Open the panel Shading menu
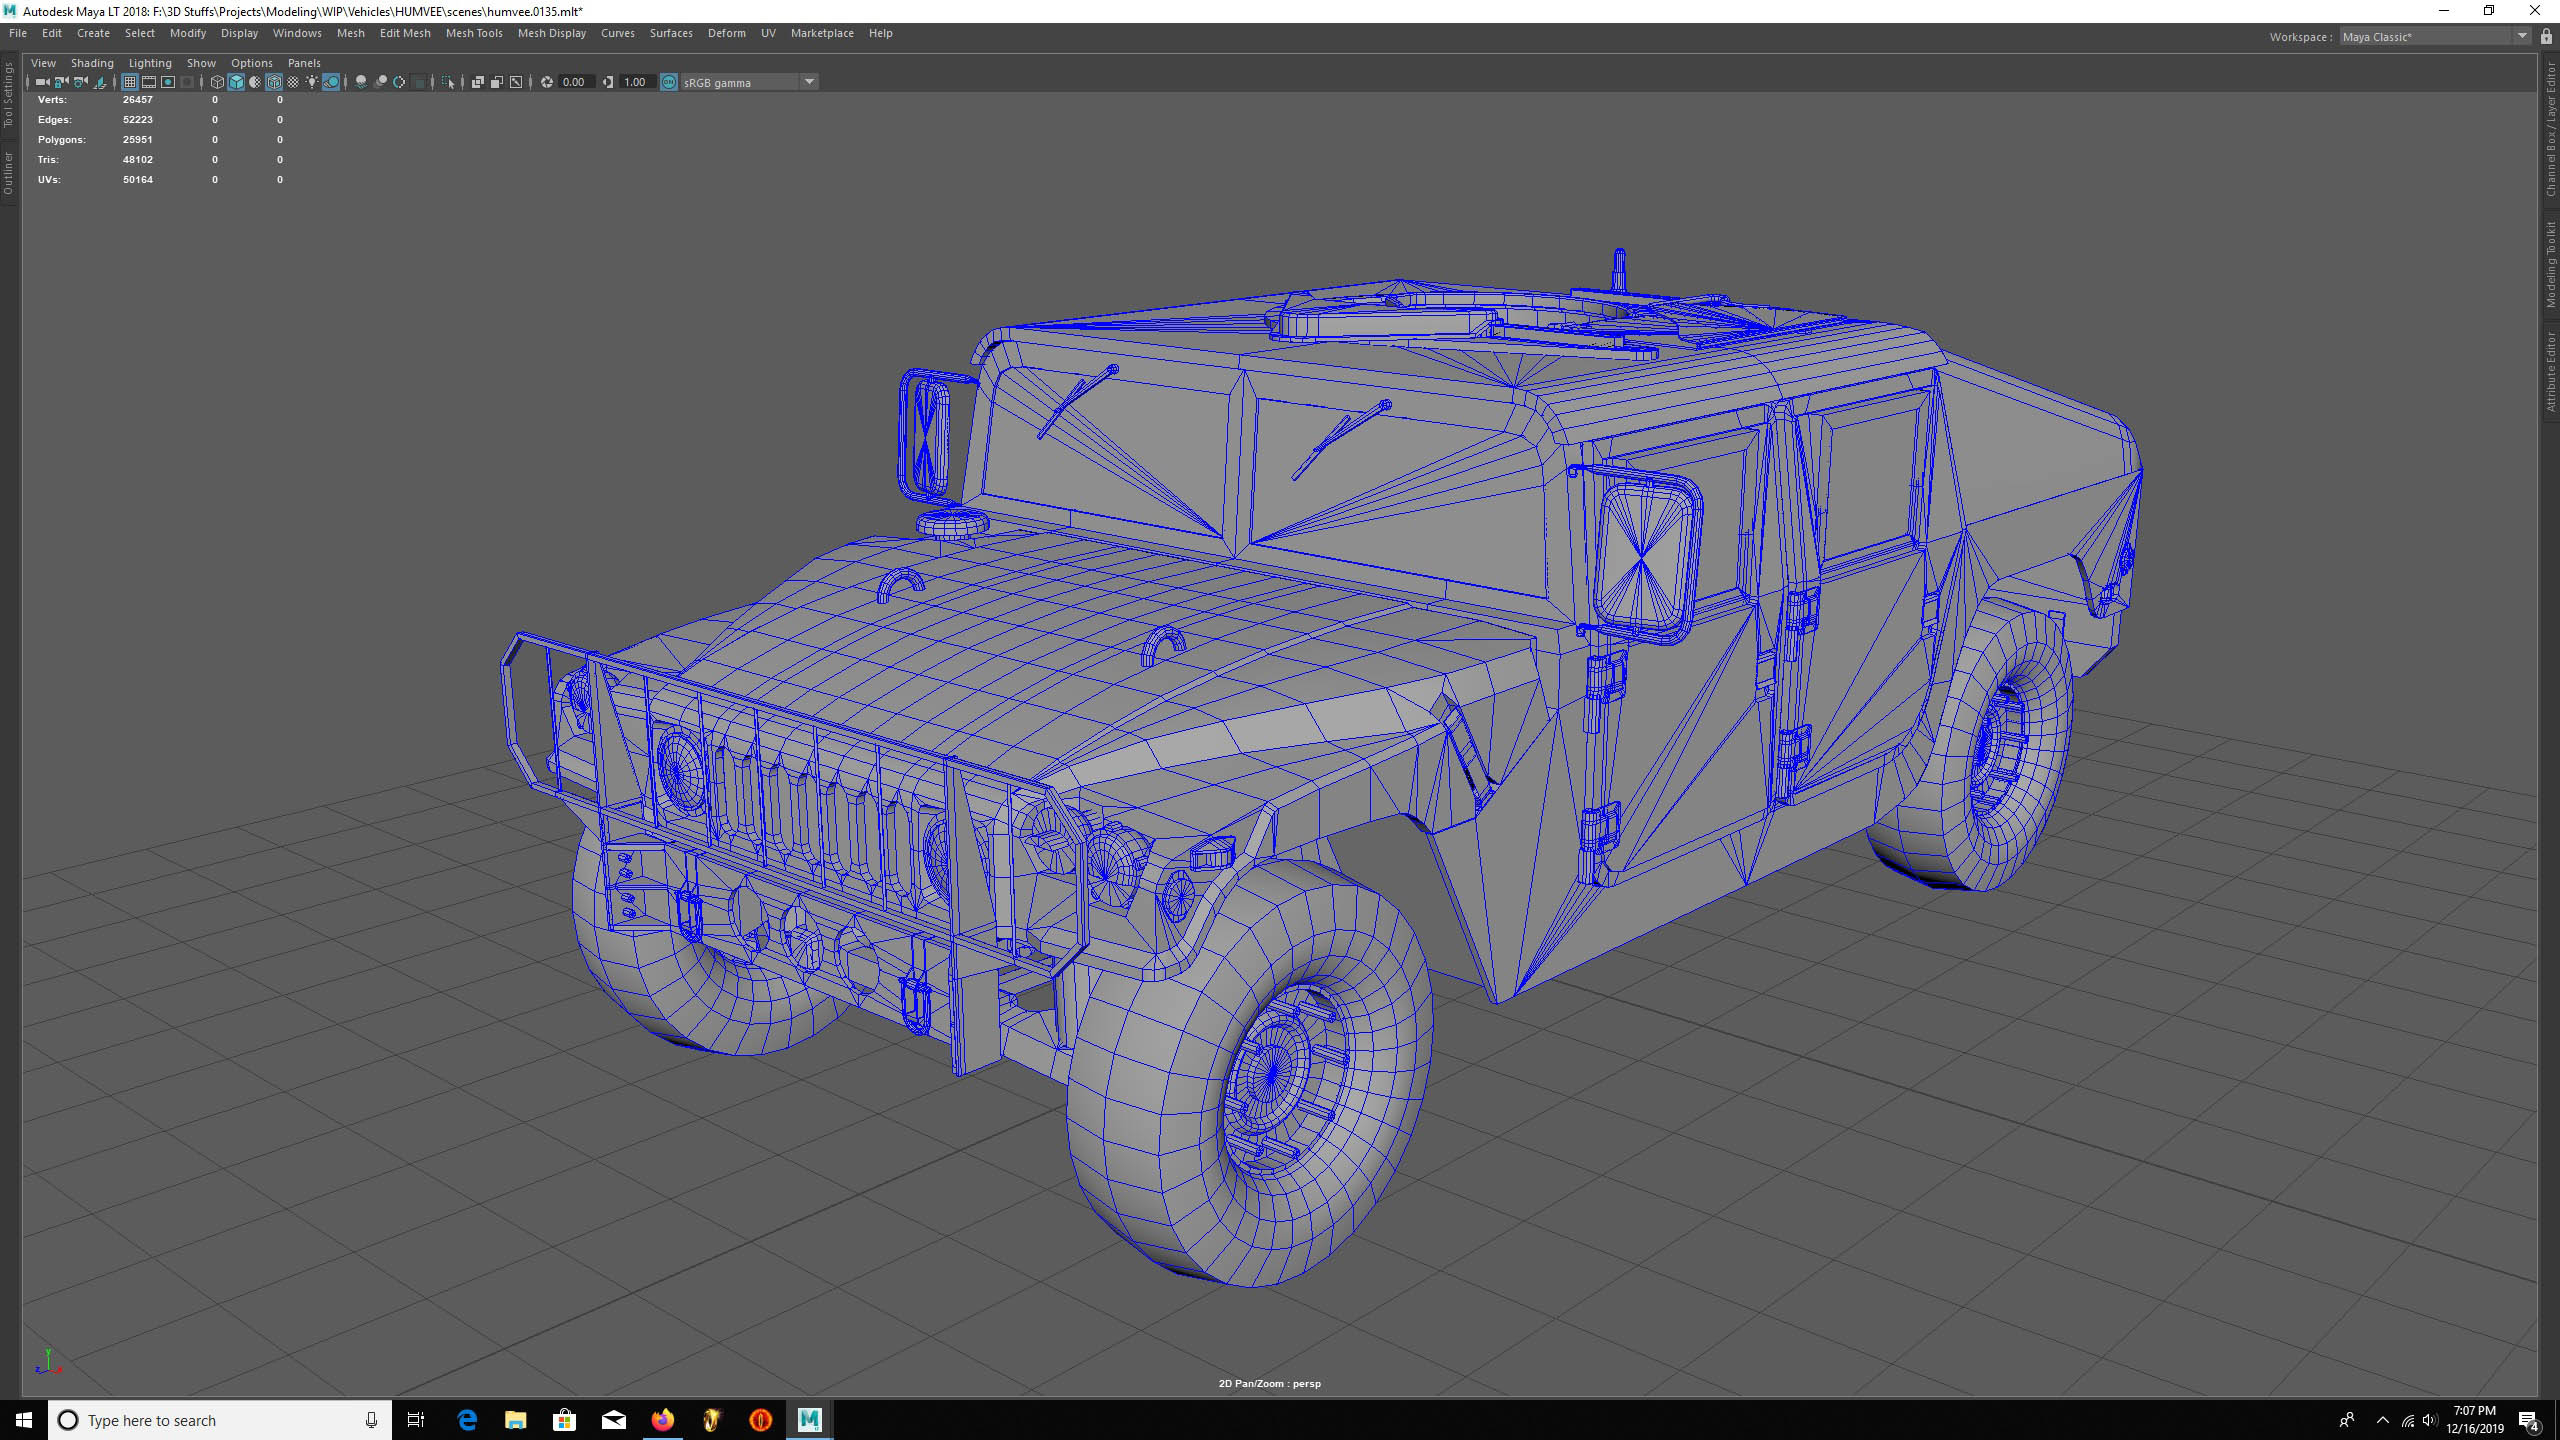The height and width of the screenshot is (1440, 2560). tap(92, 63)
